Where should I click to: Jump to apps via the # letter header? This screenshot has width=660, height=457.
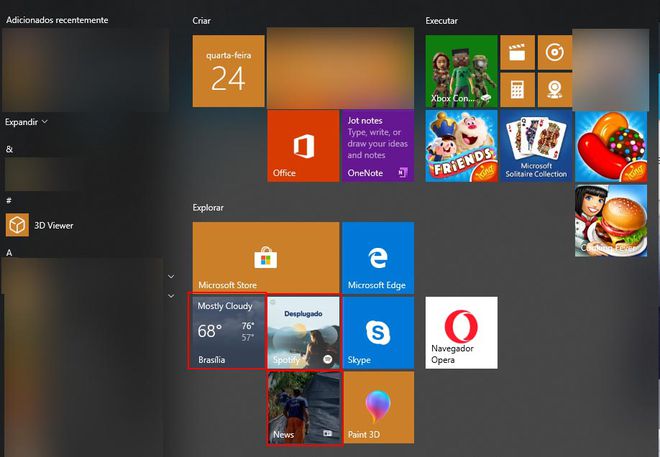[8, 200]
